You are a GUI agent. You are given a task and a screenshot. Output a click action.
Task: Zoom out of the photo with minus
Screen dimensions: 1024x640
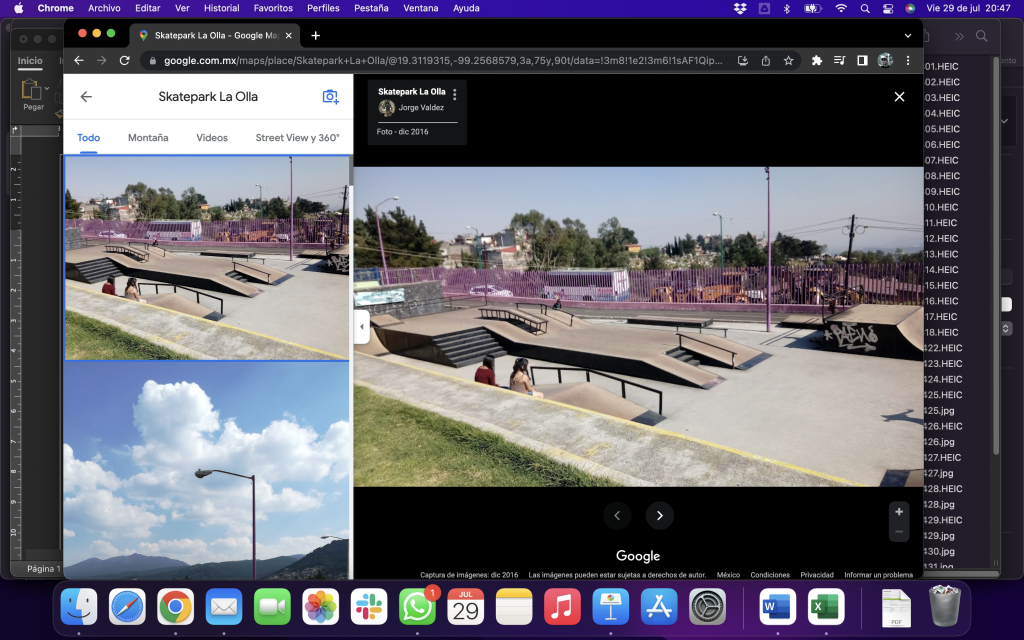[899, 532]
